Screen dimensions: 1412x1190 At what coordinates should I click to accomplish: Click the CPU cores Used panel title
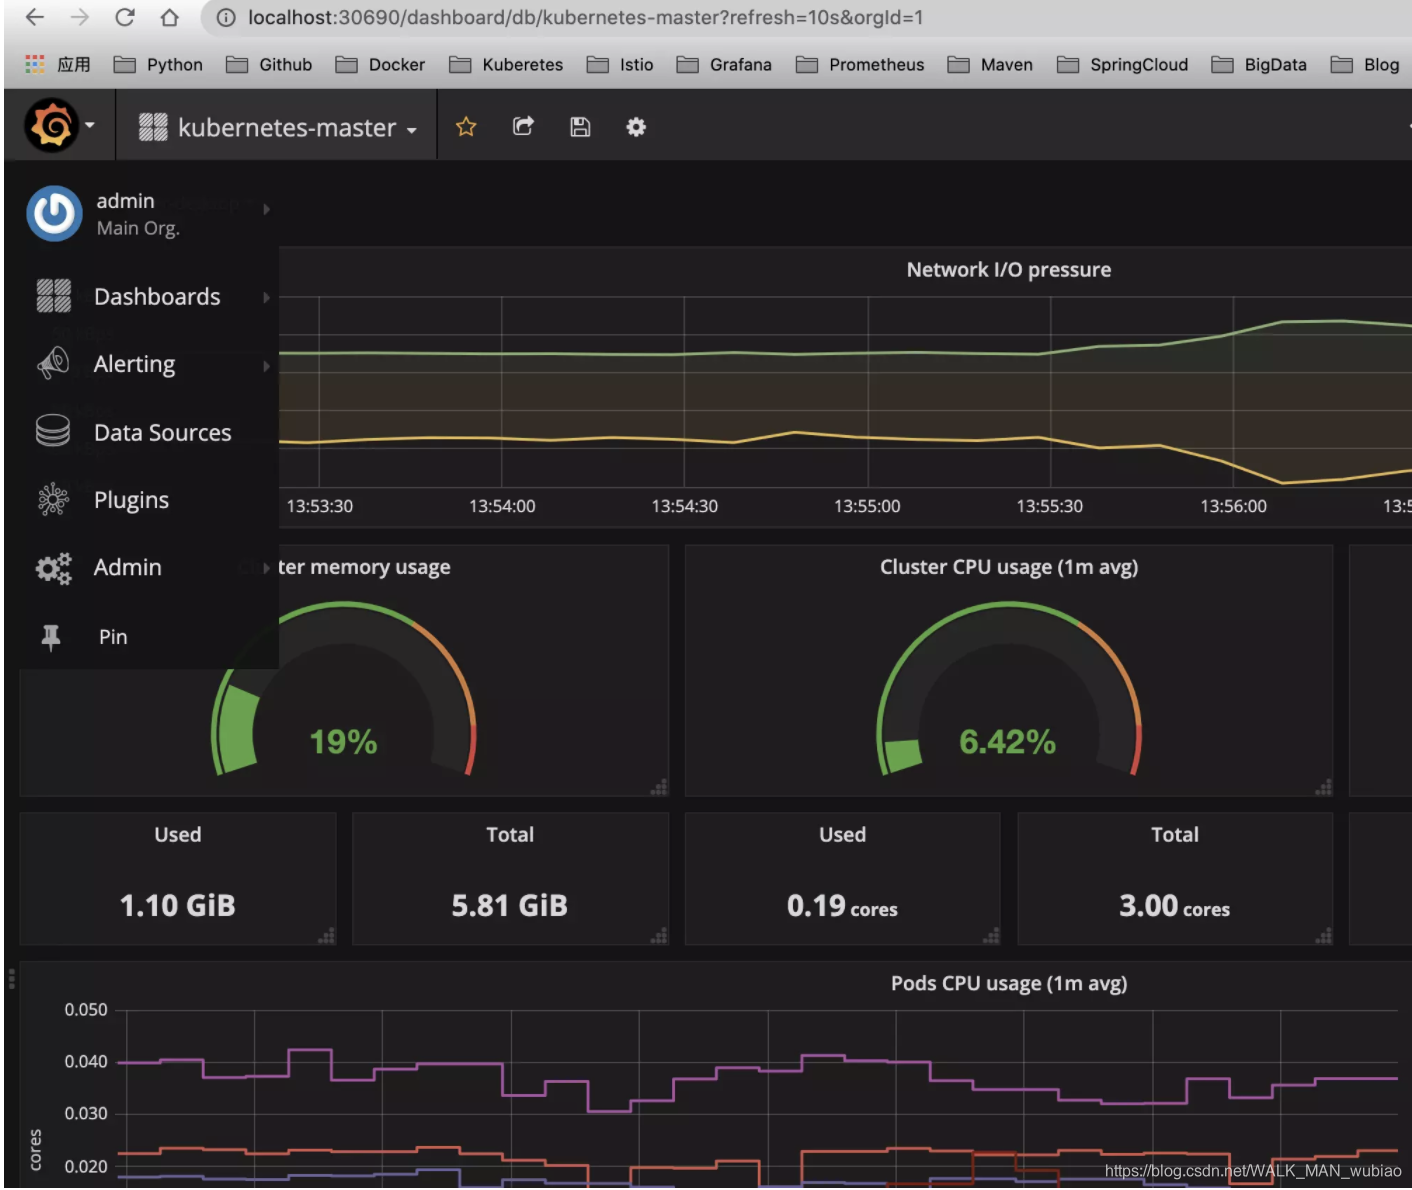(842, 834)
